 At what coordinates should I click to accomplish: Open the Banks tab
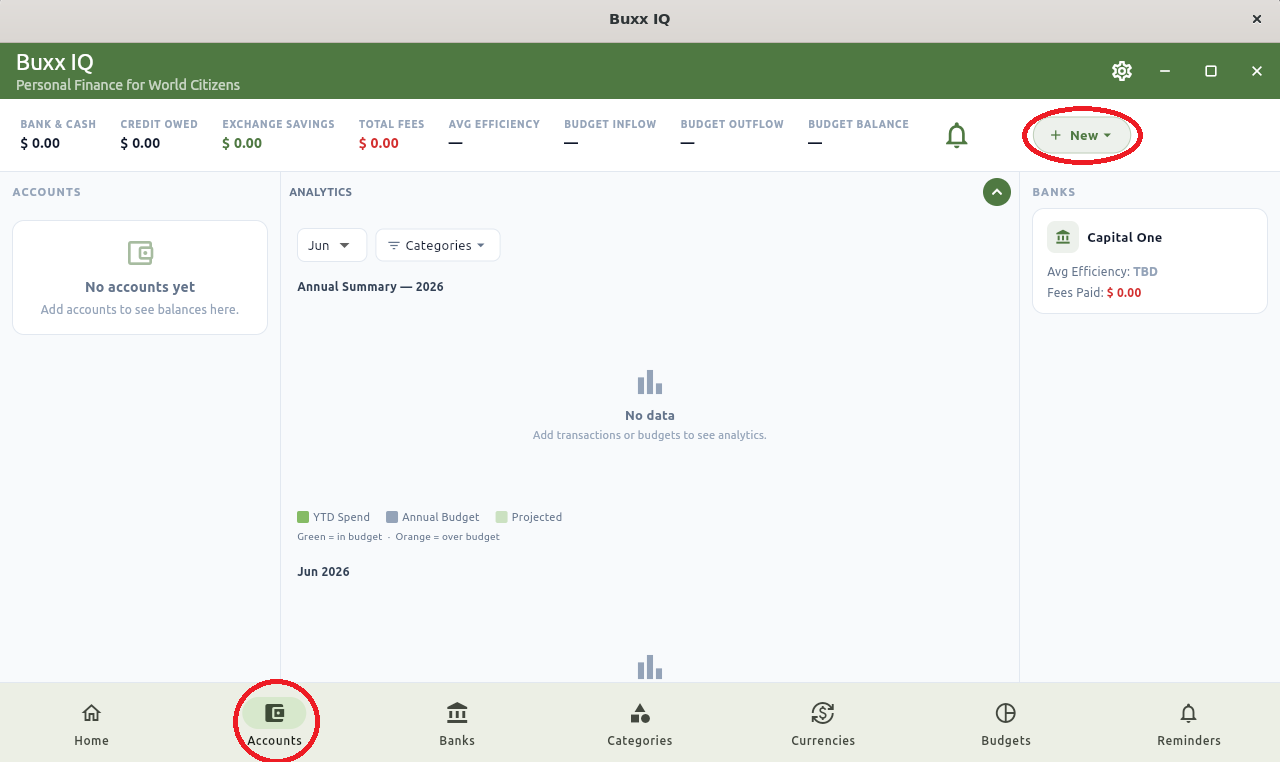pos(457,725)
